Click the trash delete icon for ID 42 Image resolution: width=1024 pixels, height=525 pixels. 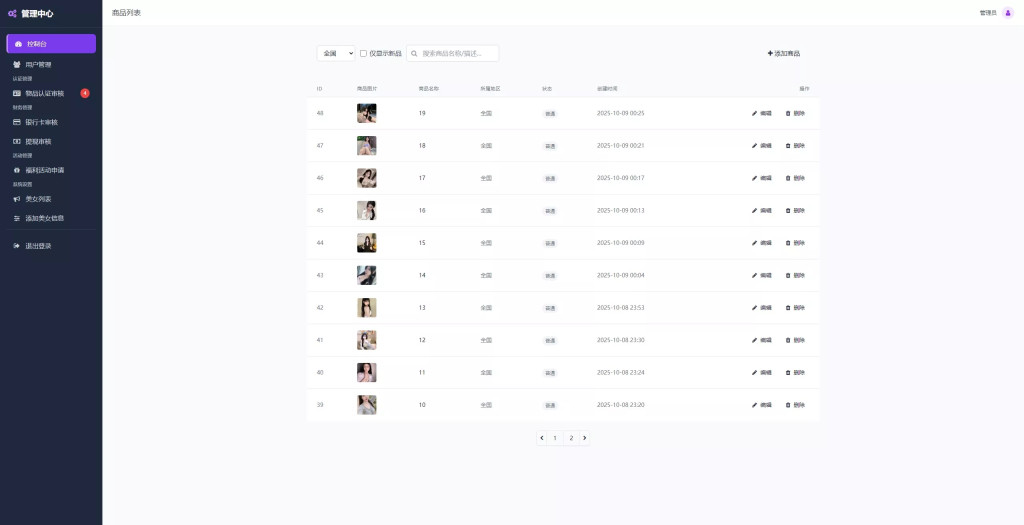point(788,308)
